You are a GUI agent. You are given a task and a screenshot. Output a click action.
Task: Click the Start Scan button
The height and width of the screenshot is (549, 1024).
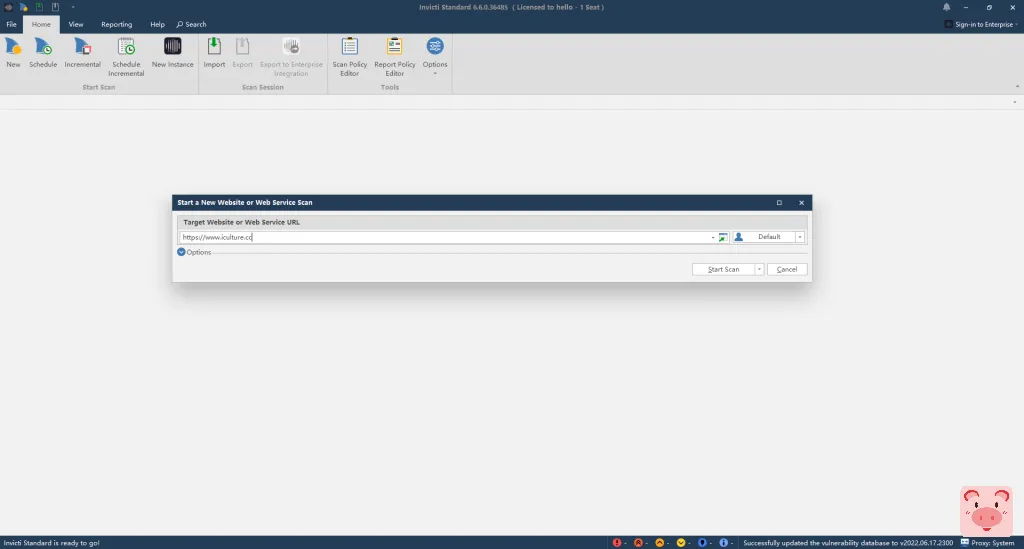724,269
